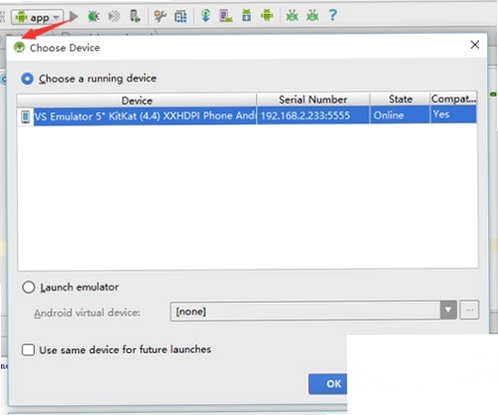The image size is (498, 415).
Task: Click the State column header
Action: (x=400, y=99)
